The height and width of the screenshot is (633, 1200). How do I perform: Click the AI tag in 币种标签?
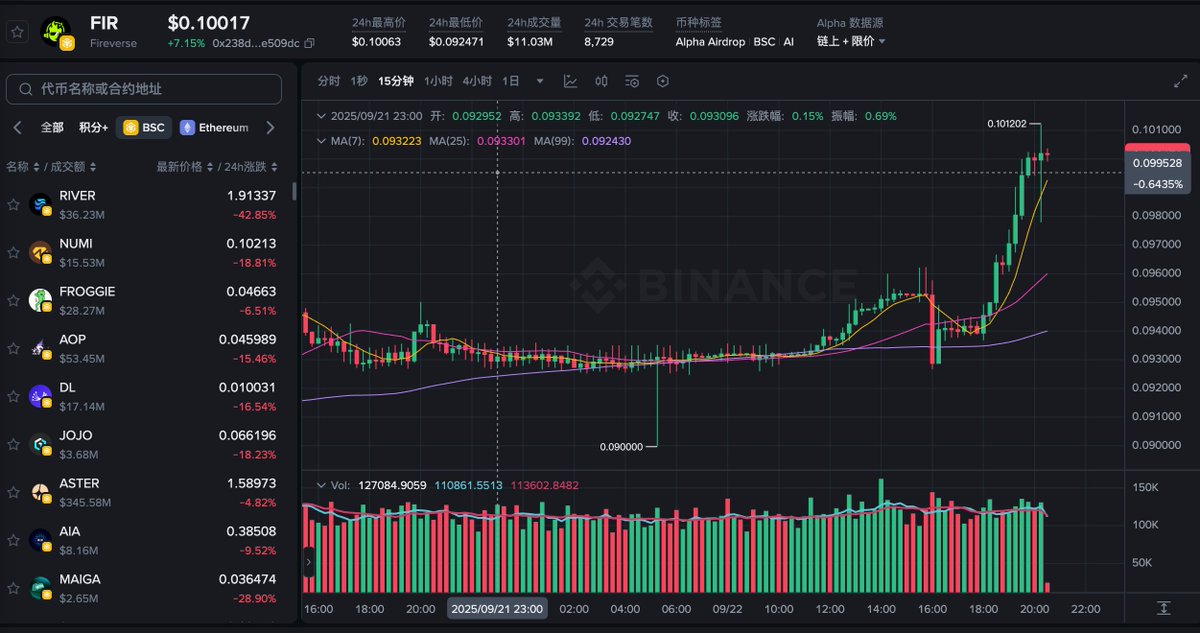click(789, 42)
